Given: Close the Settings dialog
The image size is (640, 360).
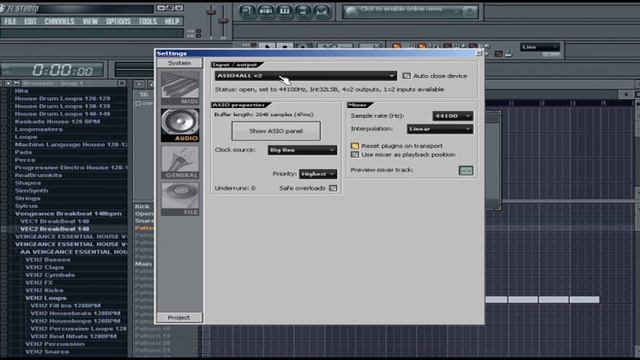Looking at the screenshot, I should point(479,53).
